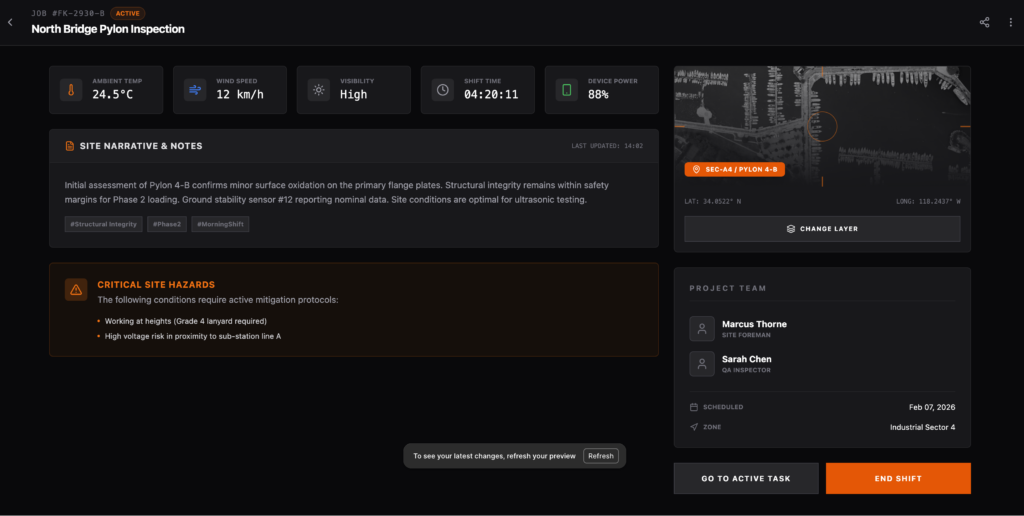This screenshot has height=516, width=1024.
Task: Click the ambient temperature thermometer icon
Action: (72, 90)
